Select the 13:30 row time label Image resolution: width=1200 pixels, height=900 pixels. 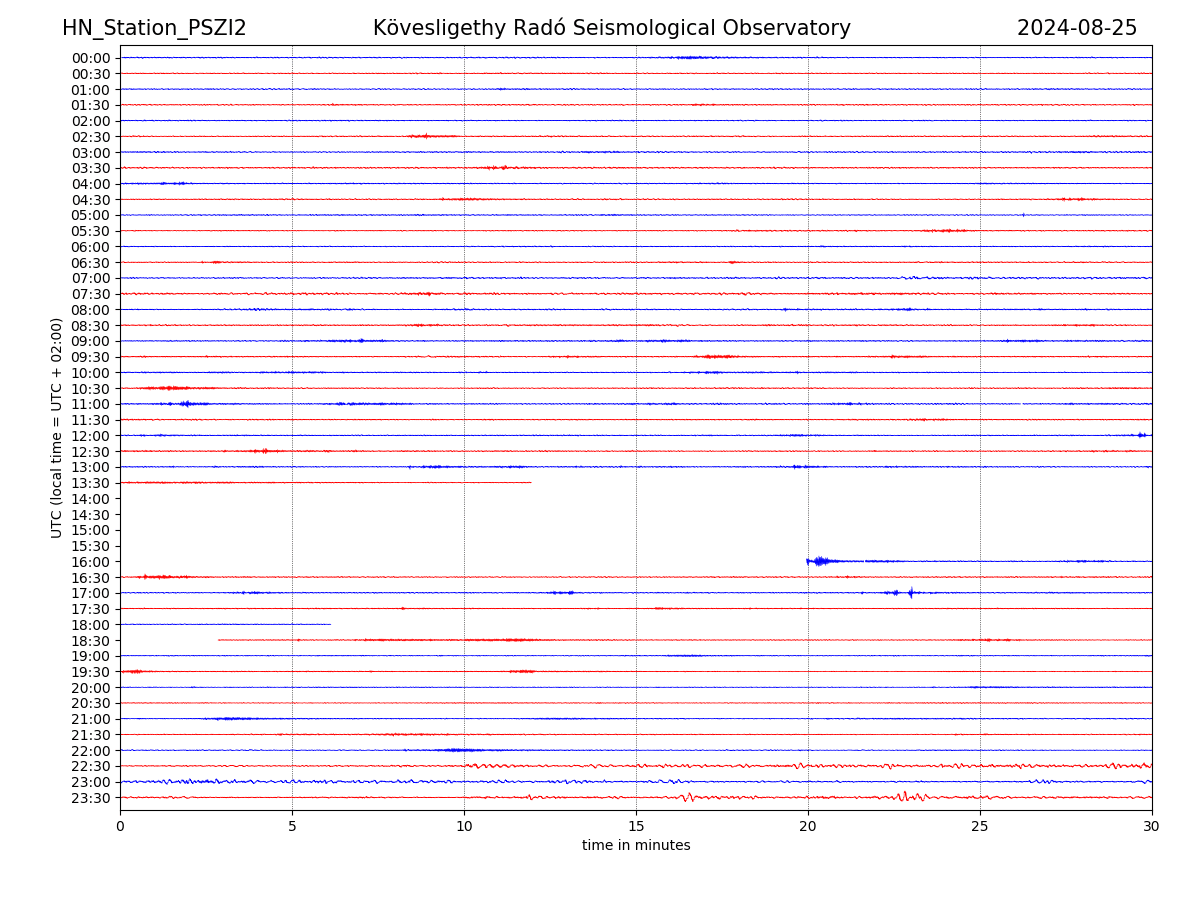point(90,483)
